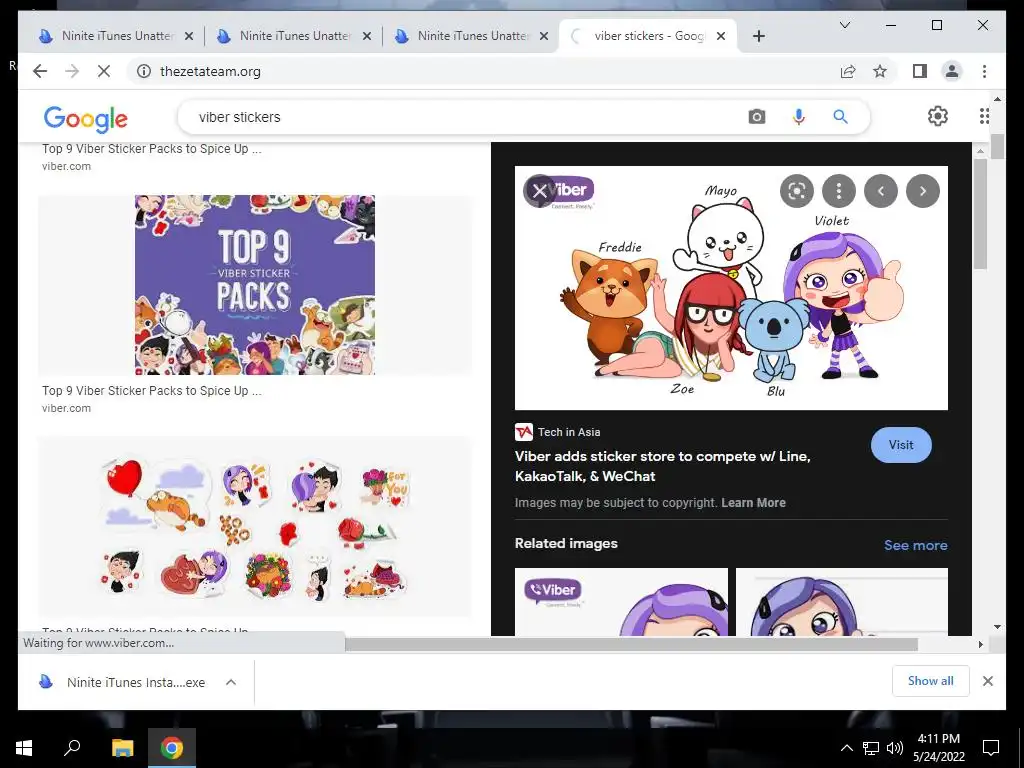
Task: Show all downloads
Action: click(x=931, y=681)
